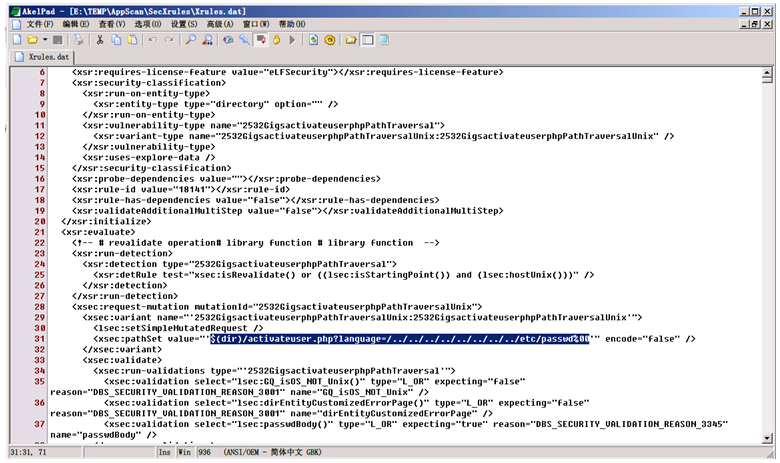The height and width of the screenshot is (463, 780).
Task: Undo the last edit
Action: (x=153, y=40)
